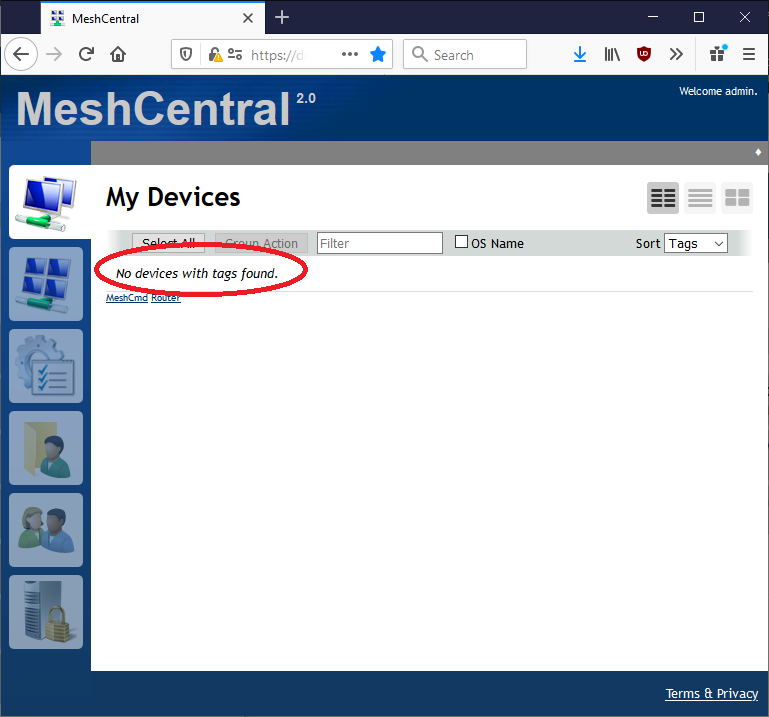Open Firefox downloads panel
This screenshot has height=717, width=769.
(580, 54)
